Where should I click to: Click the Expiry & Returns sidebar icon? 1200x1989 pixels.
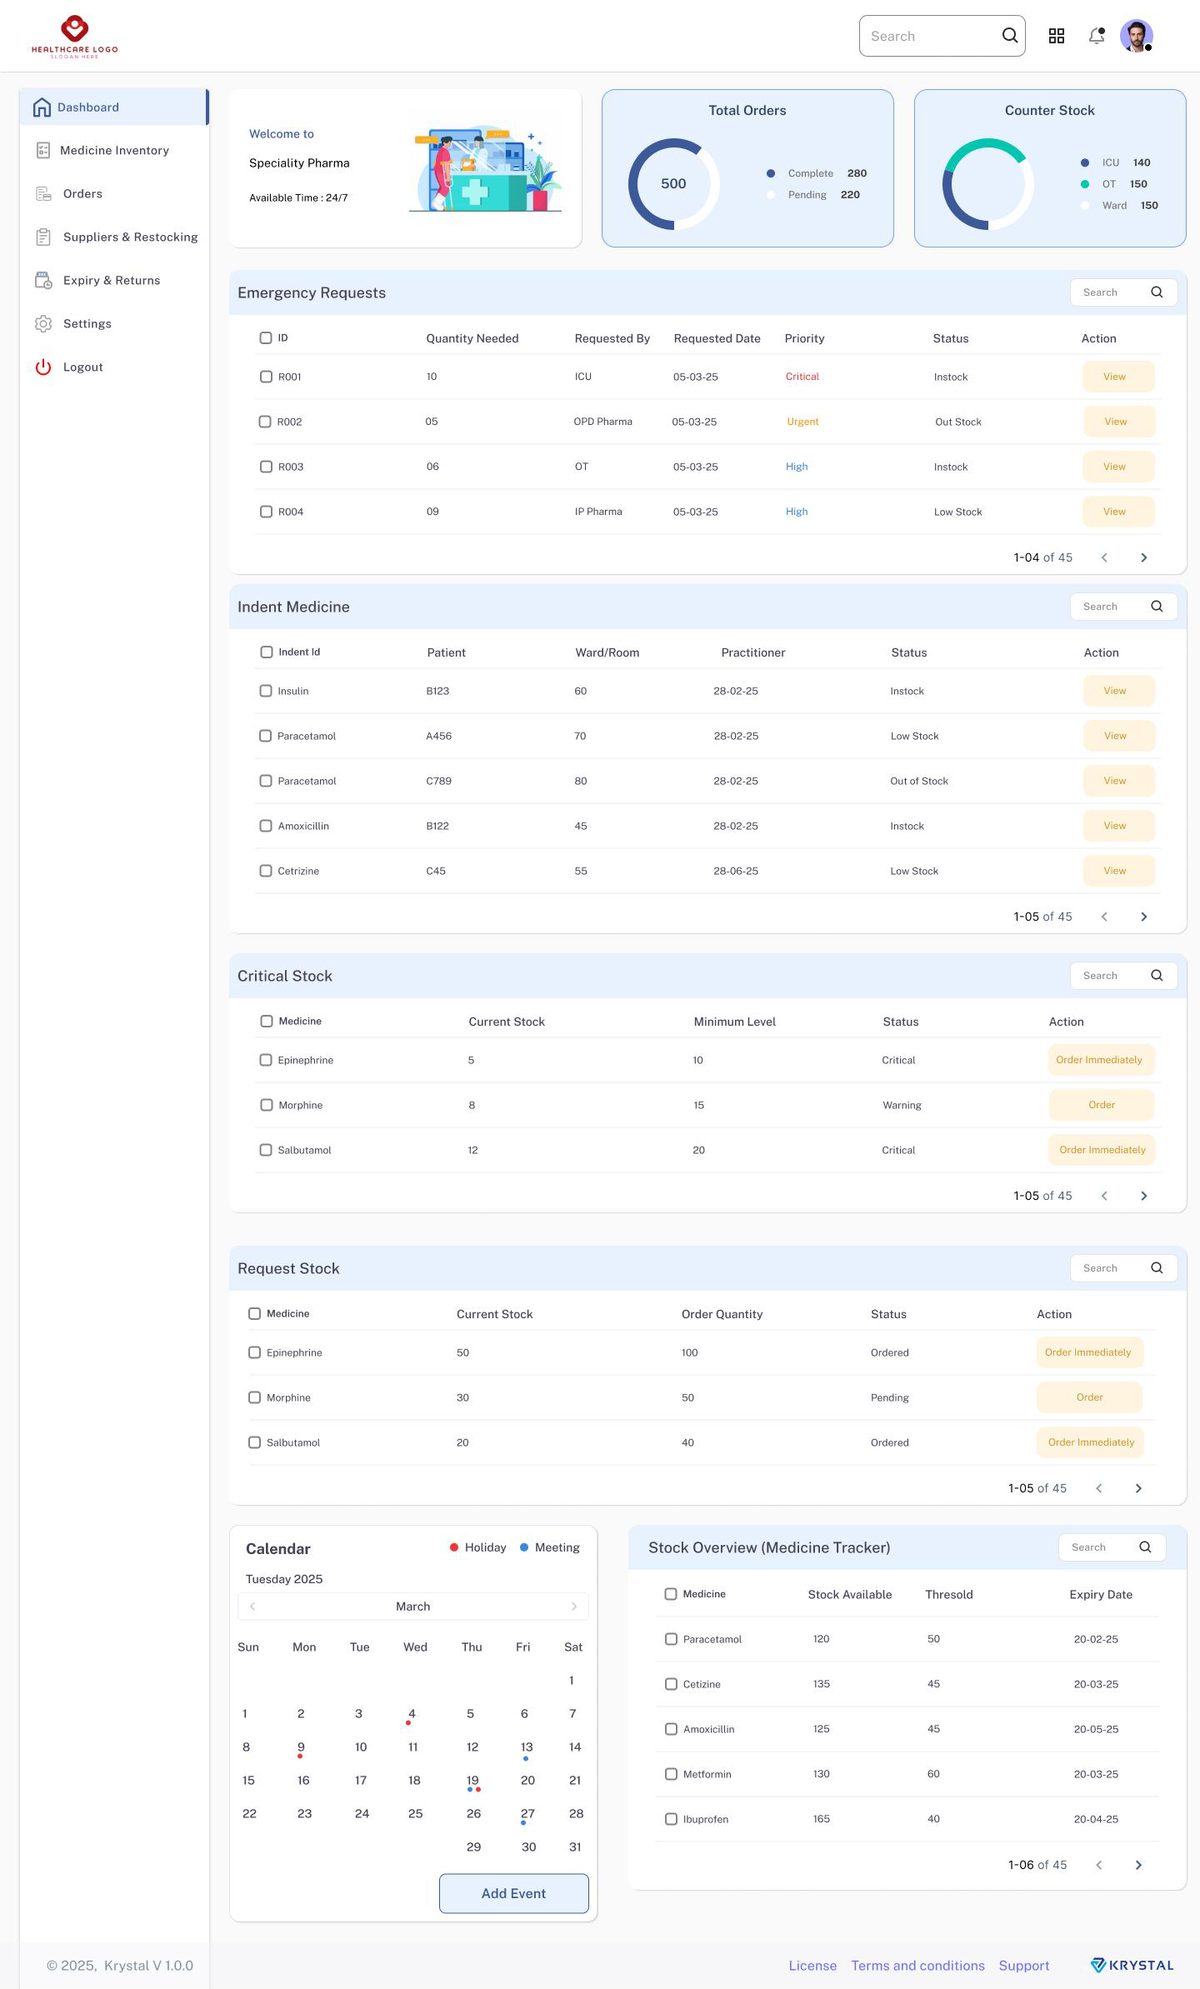pyautogui.click(x=43, y=280)
